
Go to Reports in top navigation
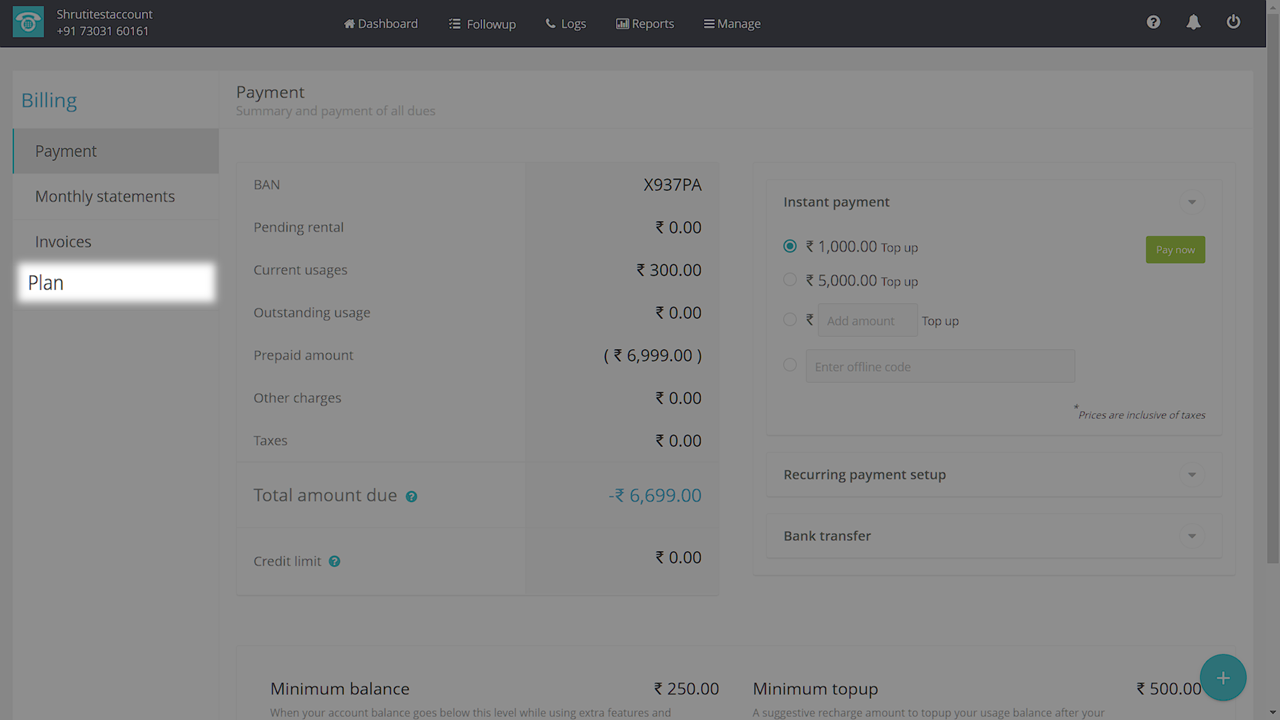(x=645, y=23)
